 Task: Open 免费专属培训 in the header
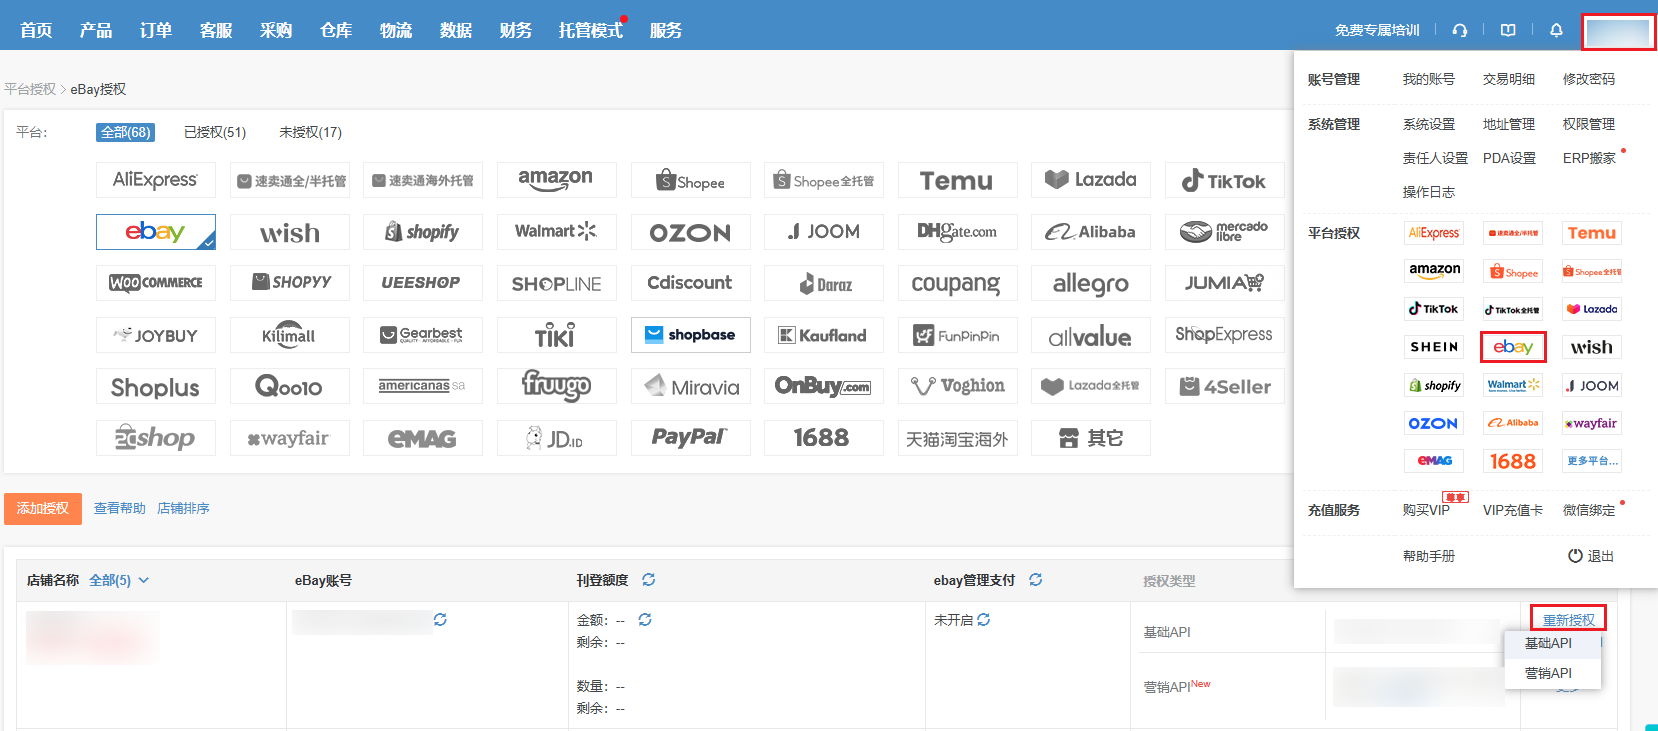click(1377, 30)
